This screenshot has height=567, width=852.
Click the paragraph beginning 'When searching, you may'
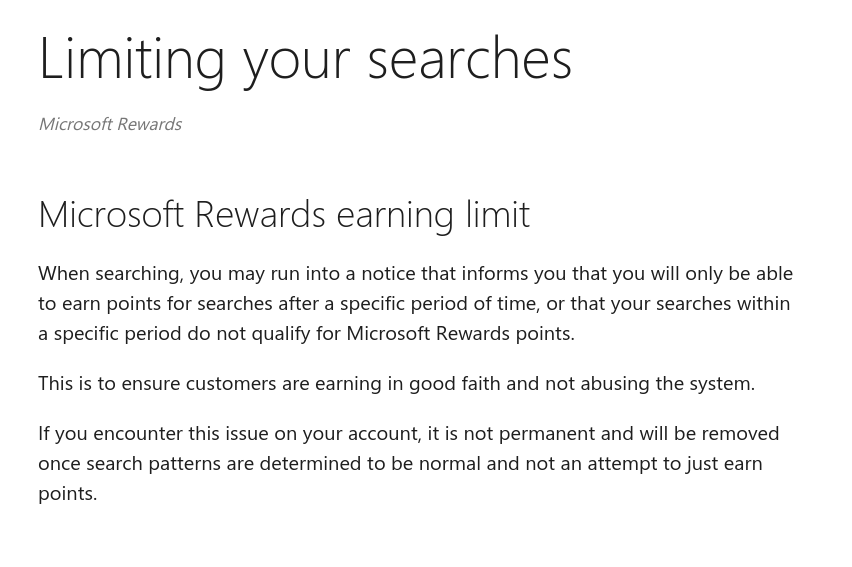pos(416,303)
